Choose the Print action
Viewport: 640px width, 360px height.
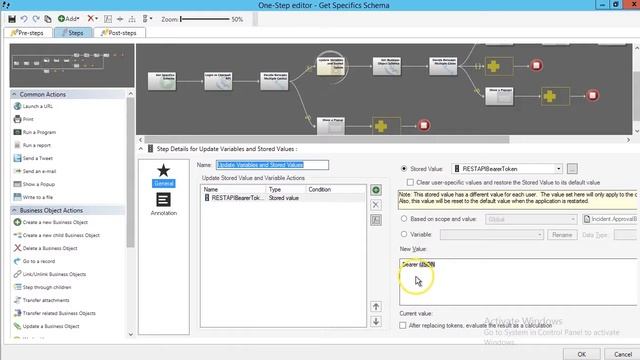click(x=24, y=119)
